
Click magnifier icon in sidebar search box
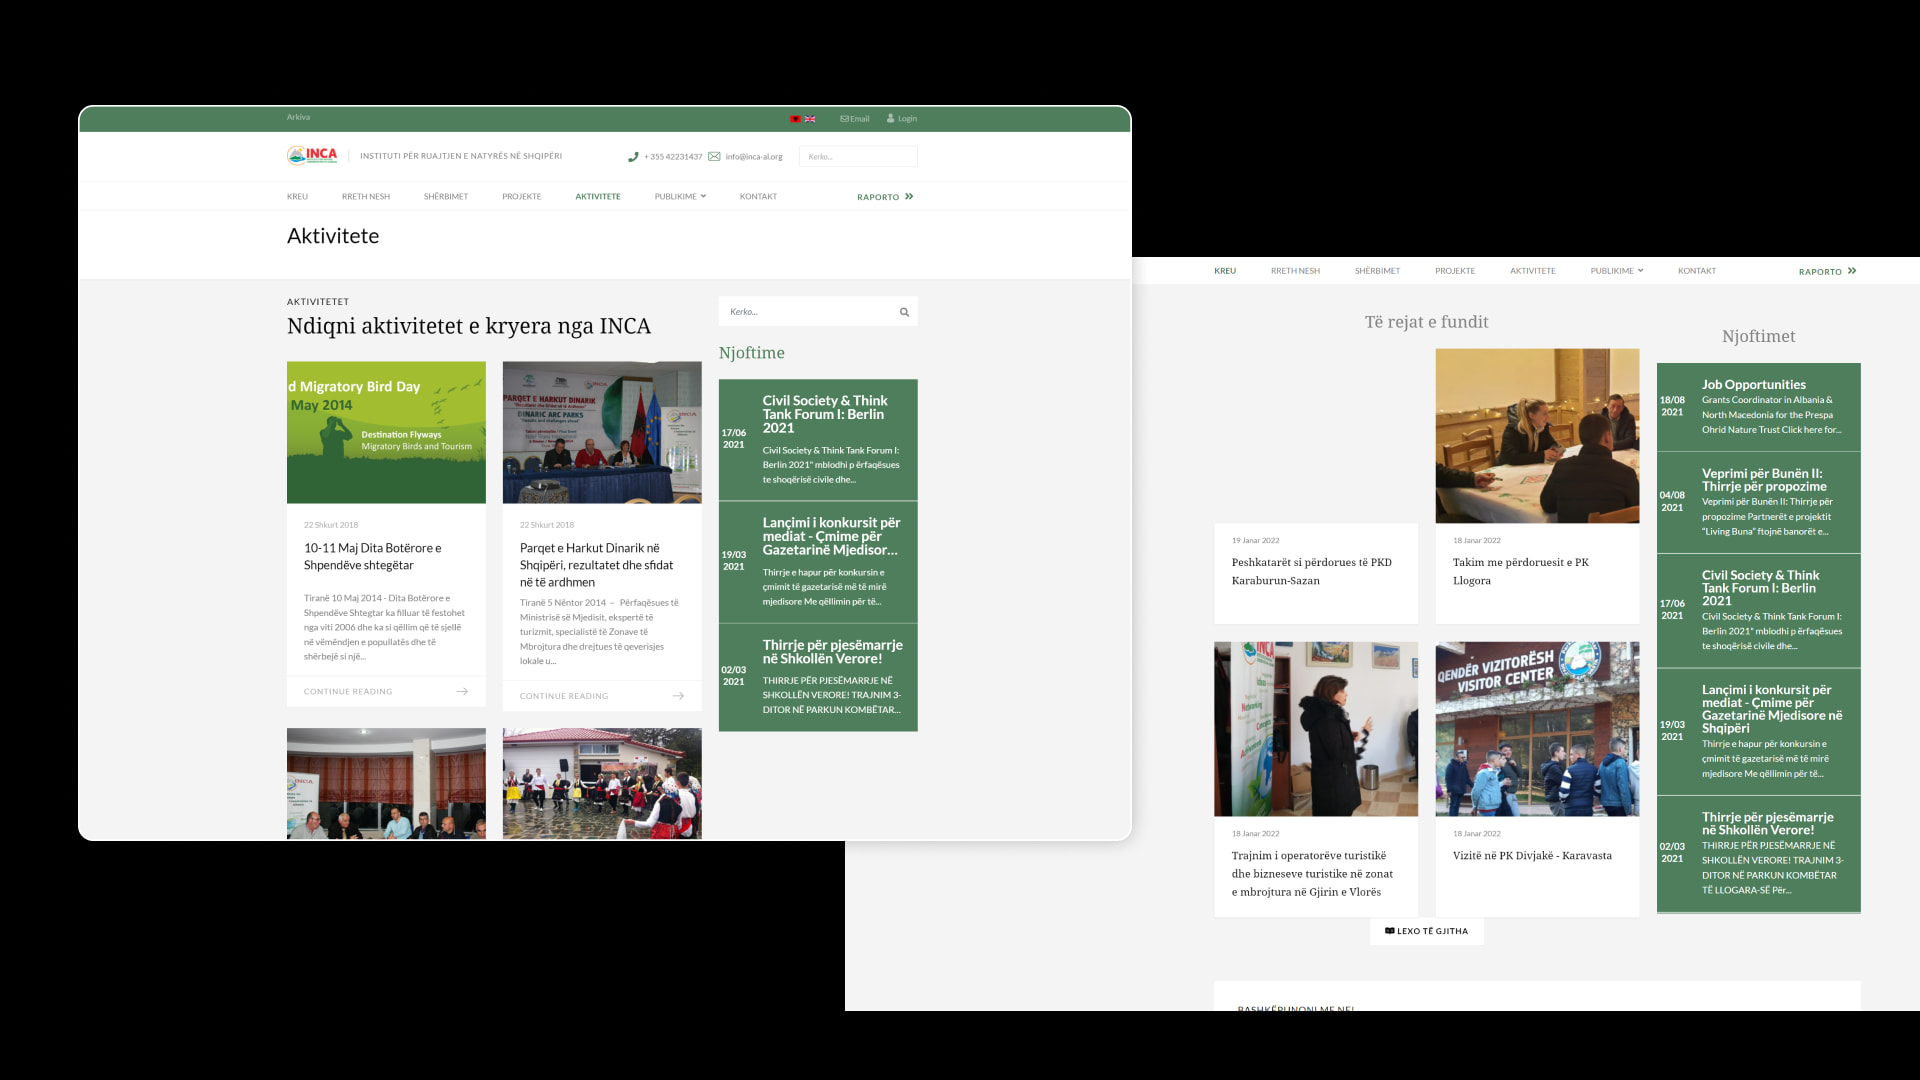904,312
